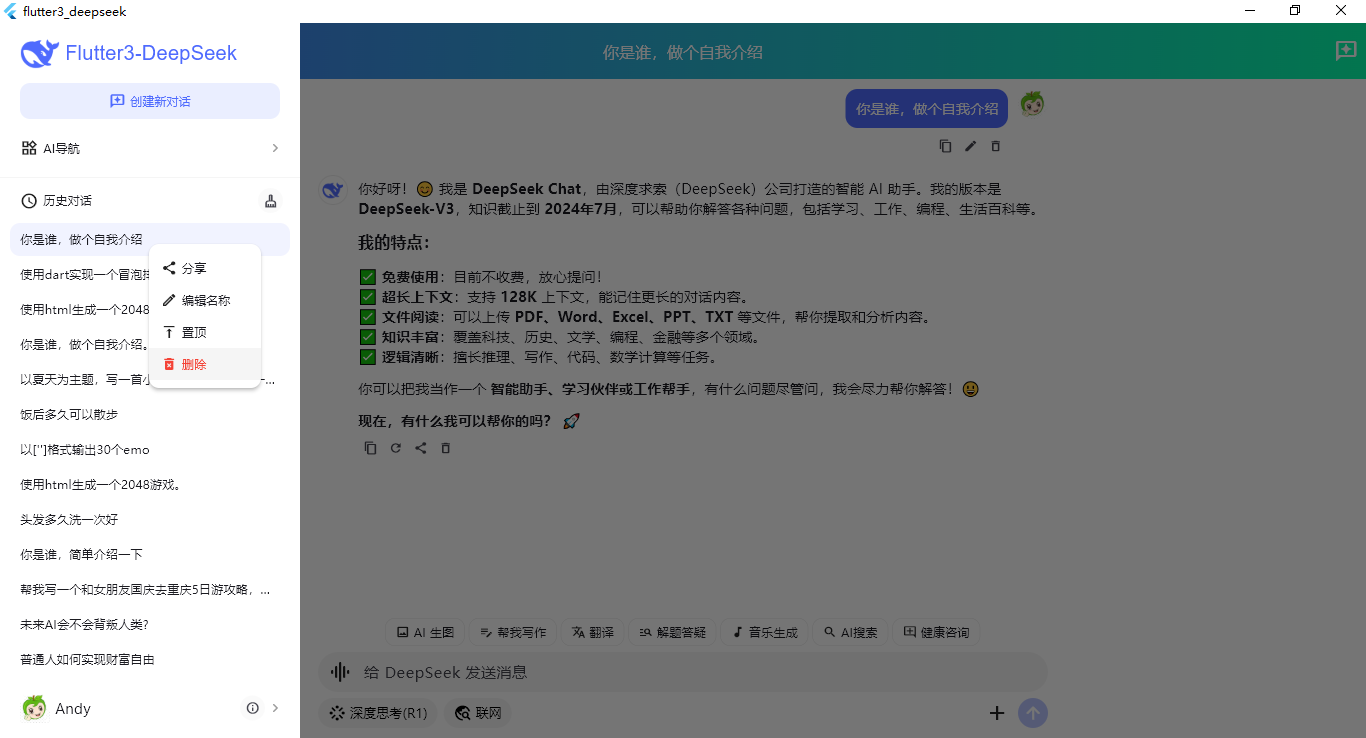This screenshot has height=738, width=1366.
Task: Click the send message arrow button
Action: [x=1033, y=713]
